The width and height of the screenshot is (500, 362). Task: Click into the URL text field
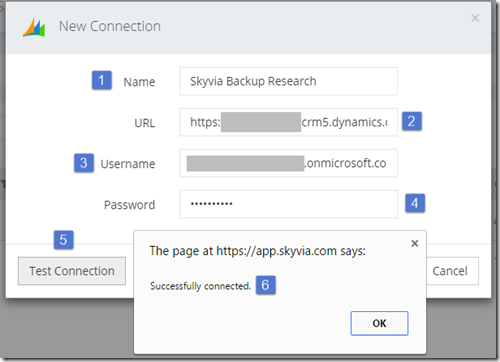288,122
